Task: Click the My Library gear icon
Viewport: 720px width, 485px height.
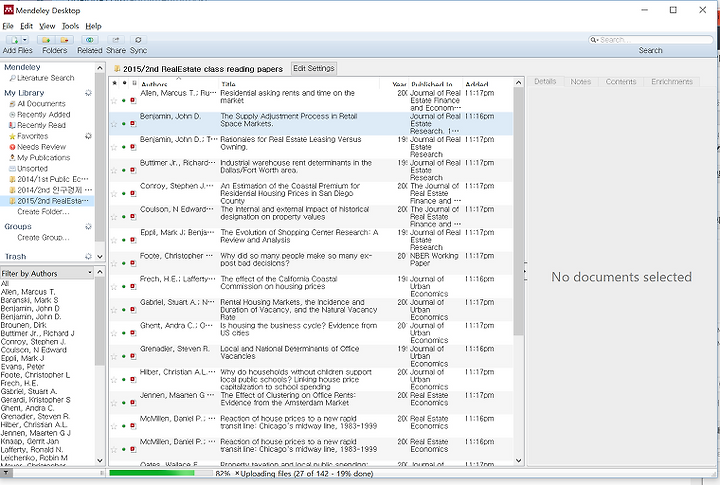Action: (x=88, y=93)
